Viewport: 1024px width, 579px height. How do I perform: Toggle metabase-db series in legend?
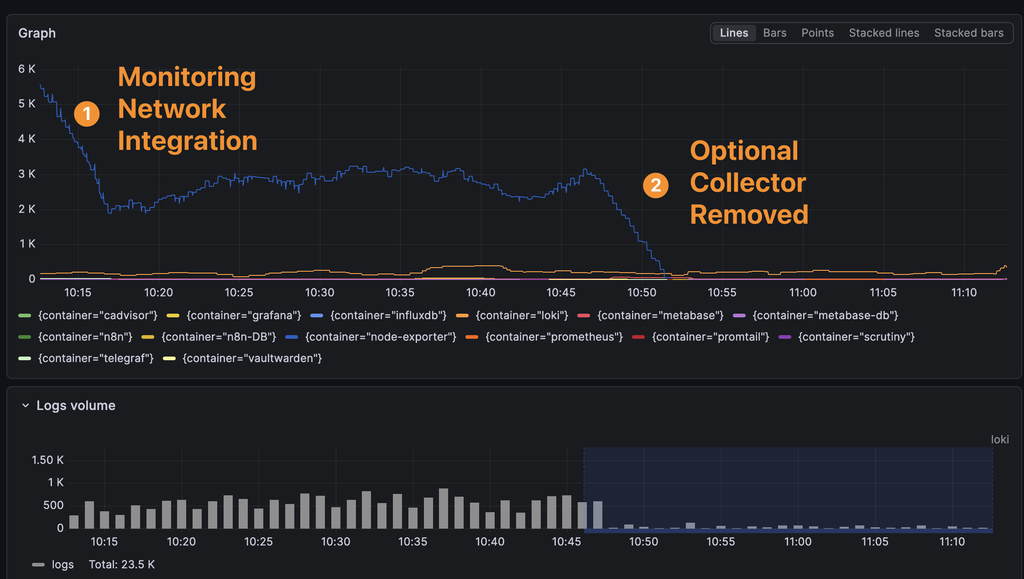825,315
